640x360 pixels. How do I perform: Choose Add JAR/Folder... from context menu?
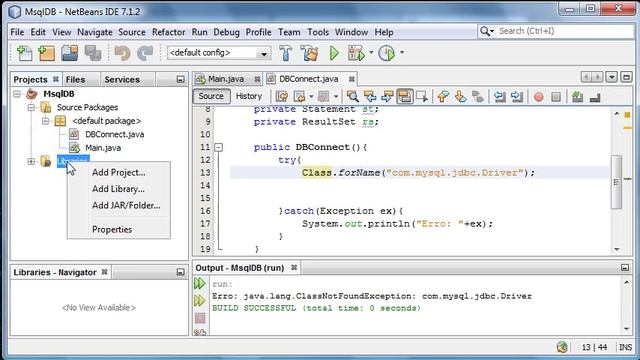(x=119, y=205)
